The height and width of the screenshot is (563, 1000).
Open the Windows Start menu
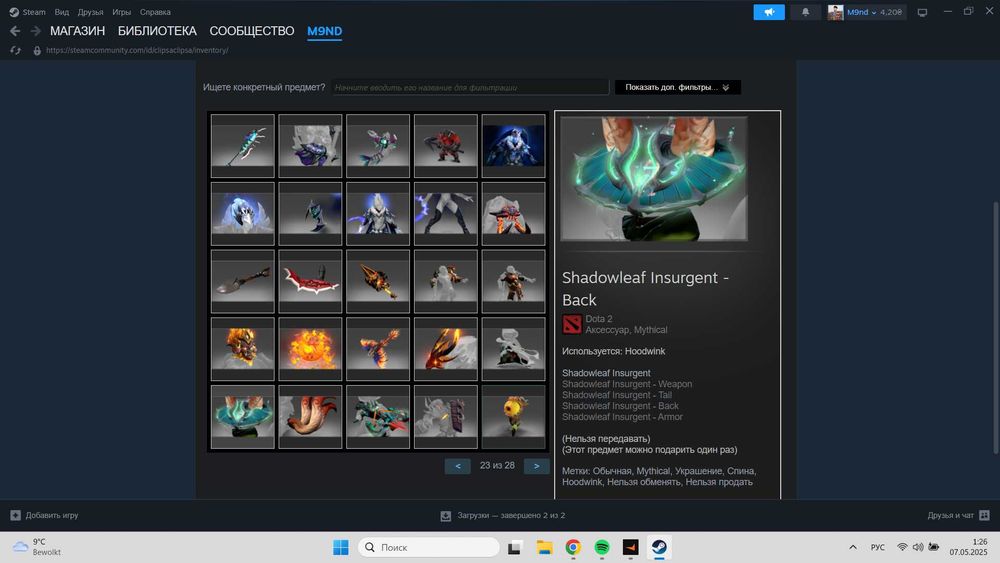pos(341,547)
